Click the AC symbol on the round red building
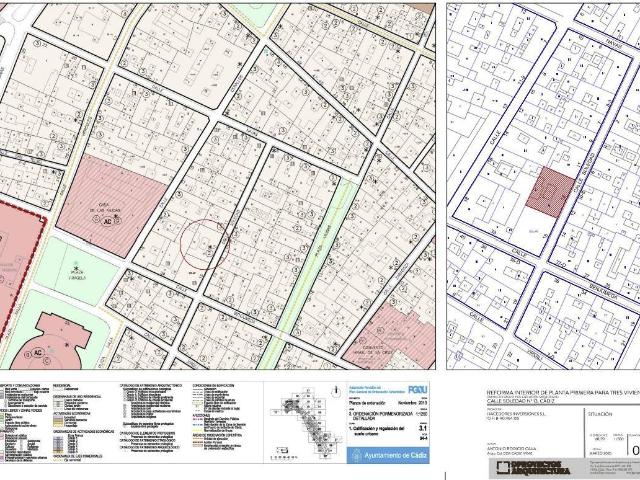640x480 pixels. pos(38,352)
